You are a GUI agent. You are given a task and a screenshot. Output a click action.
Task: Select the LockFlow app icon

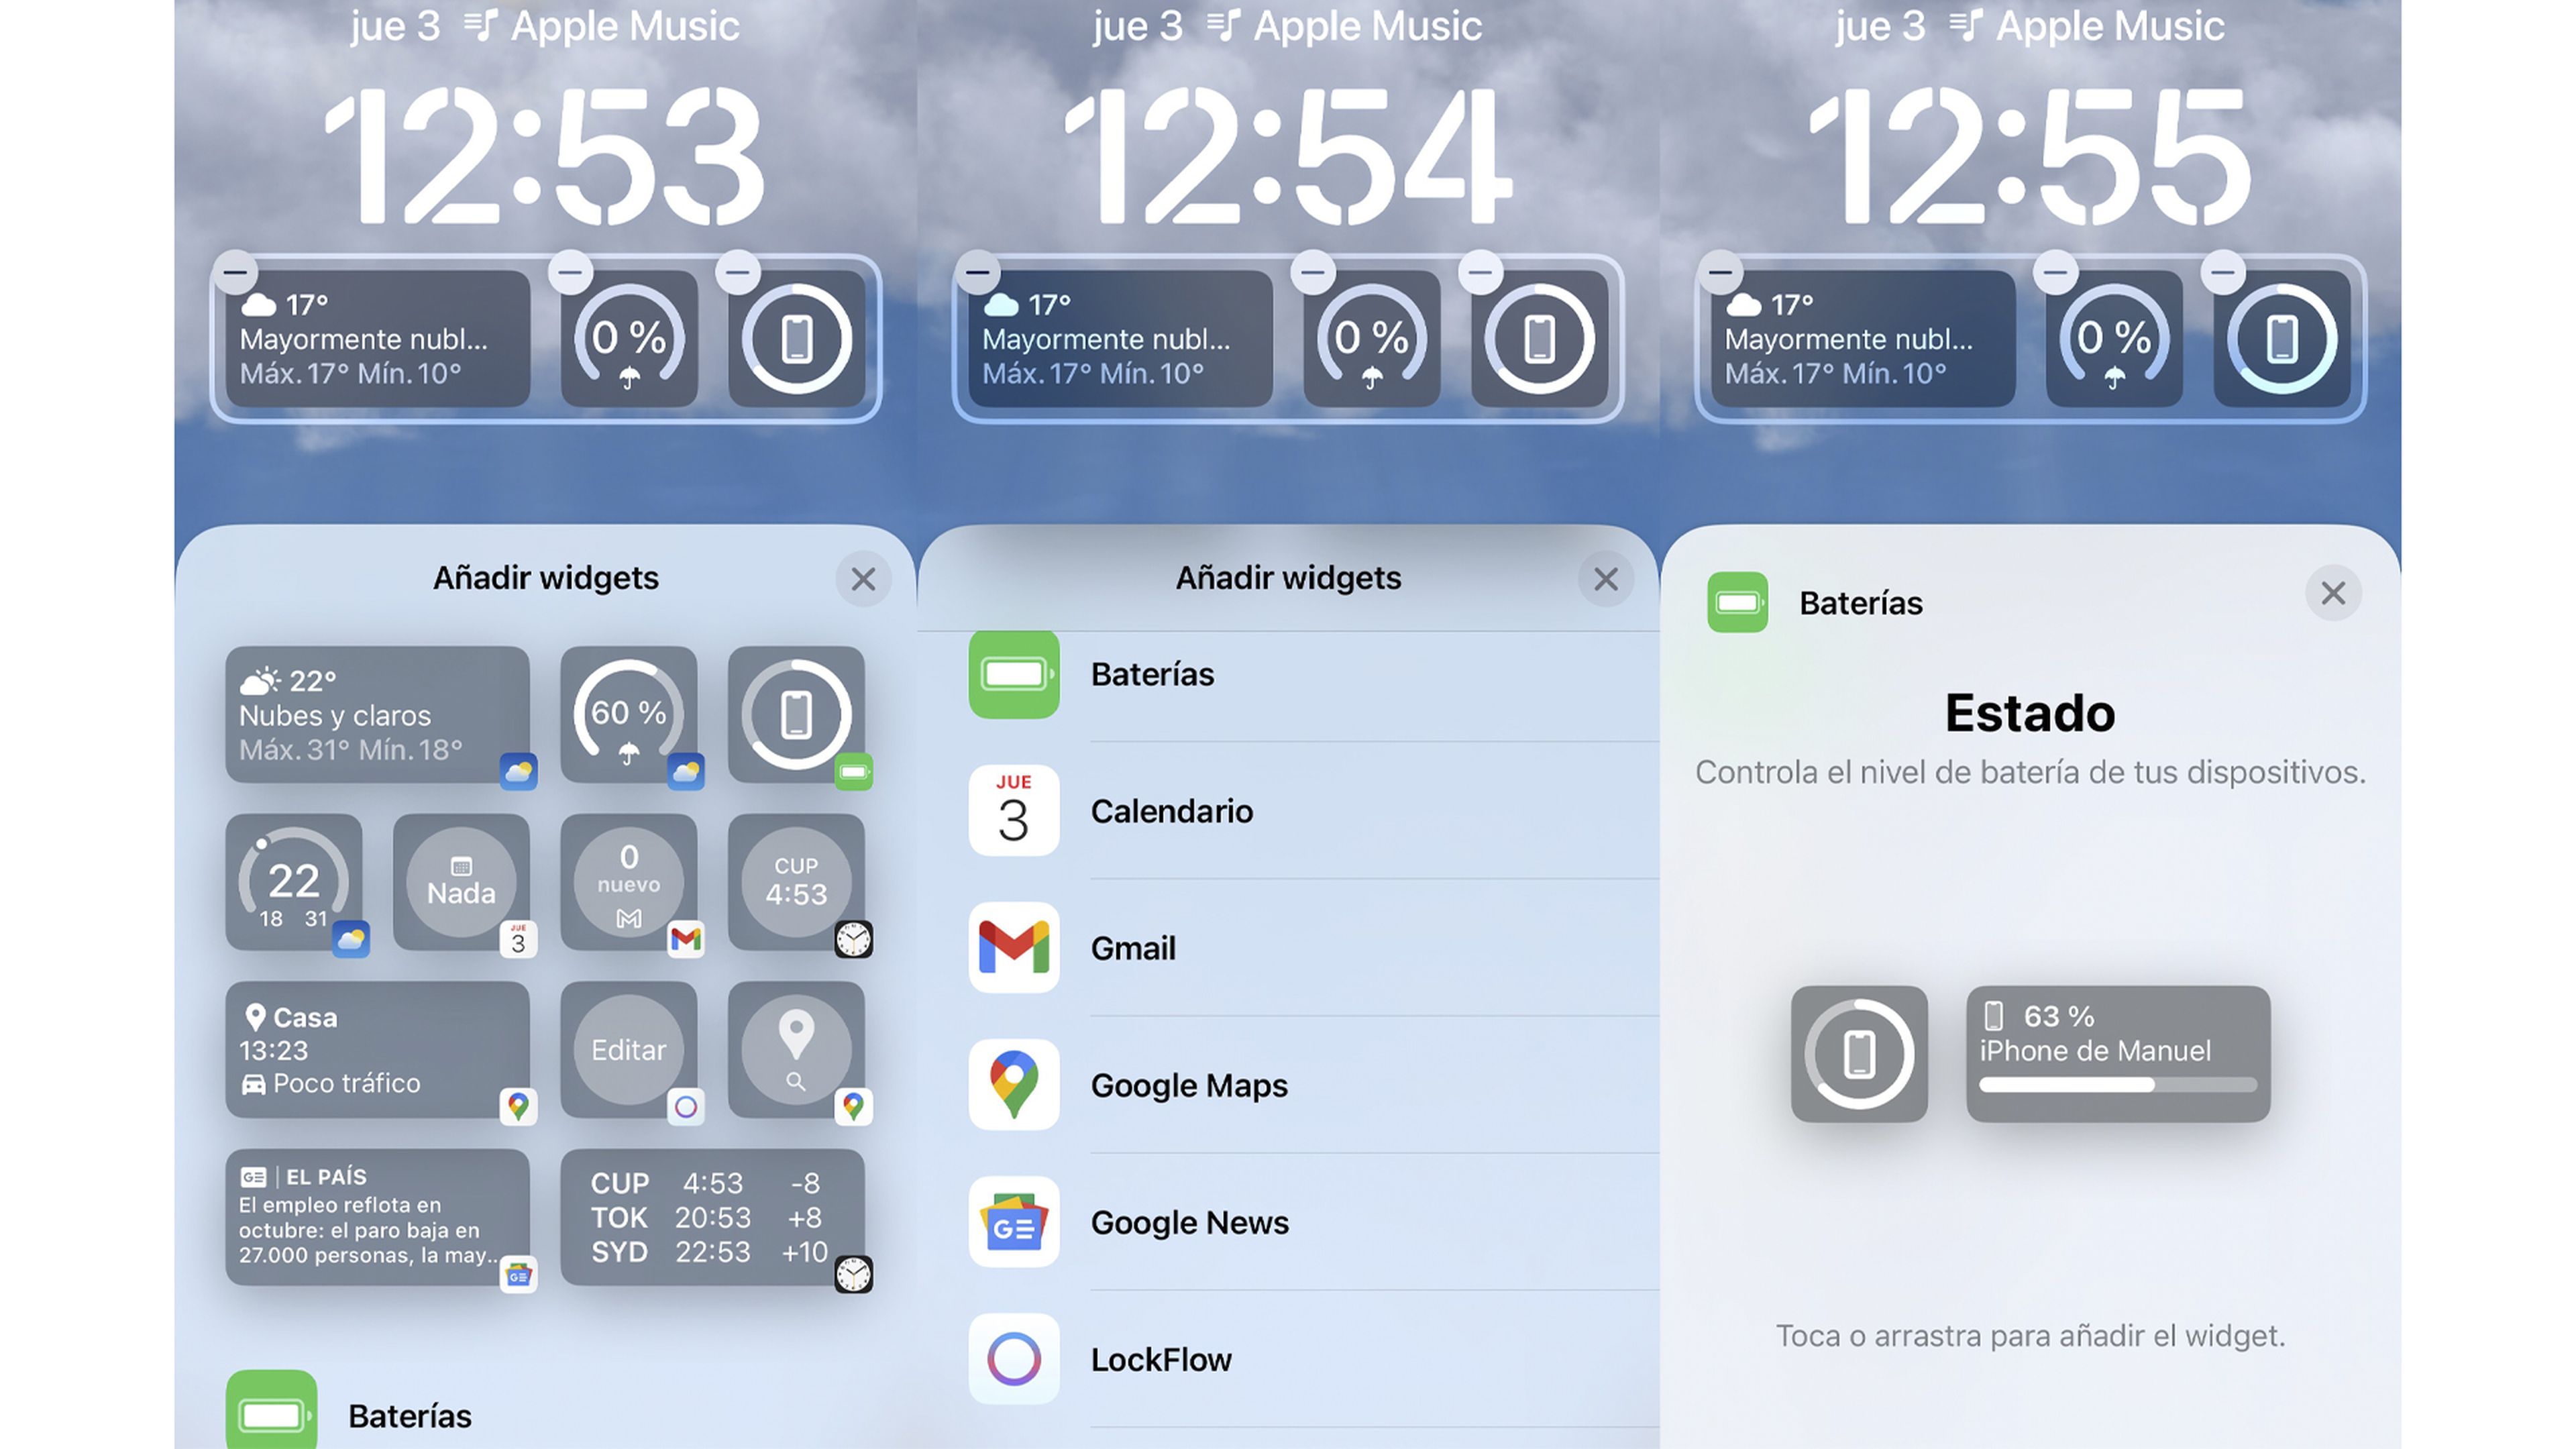tap(1014, 1358)
